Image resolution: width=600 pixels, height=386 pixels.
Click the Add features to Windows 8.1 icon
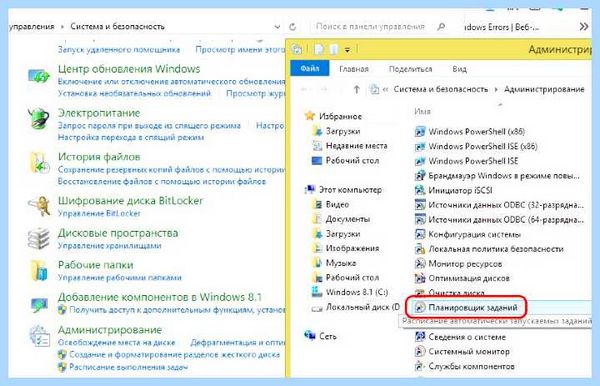click(x=40, y=305)
